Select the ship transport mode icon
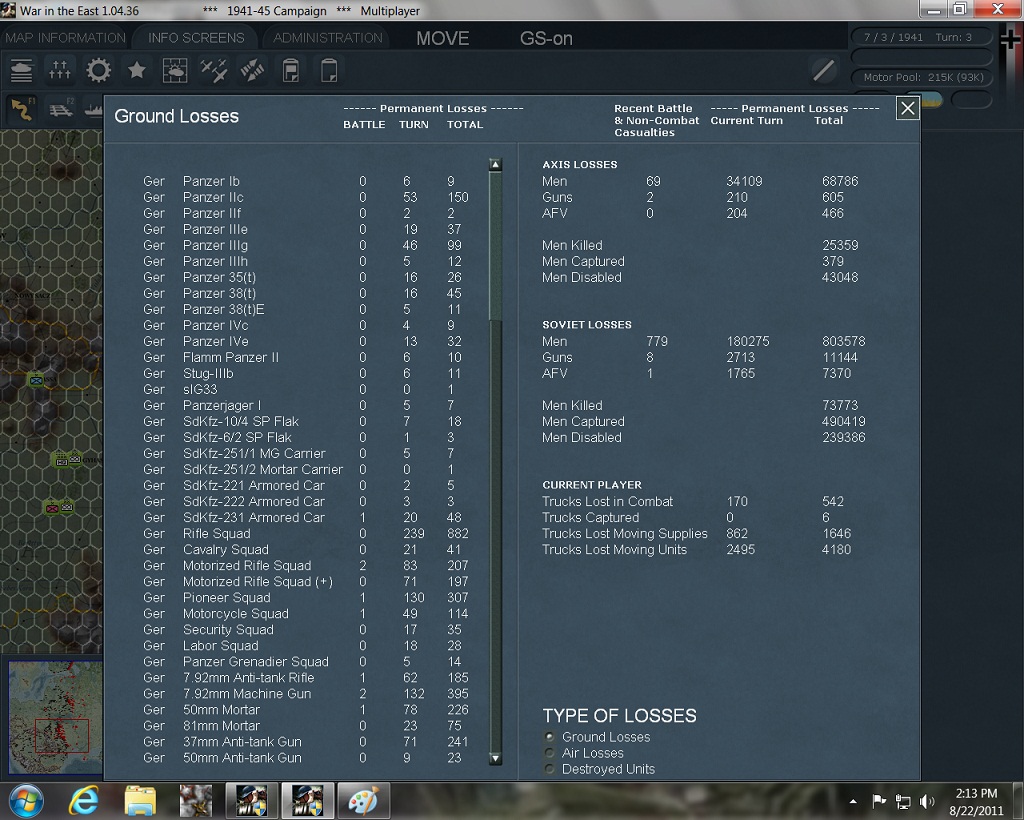1024x820 pixels. pyautogui.click(x=93, y=110)
